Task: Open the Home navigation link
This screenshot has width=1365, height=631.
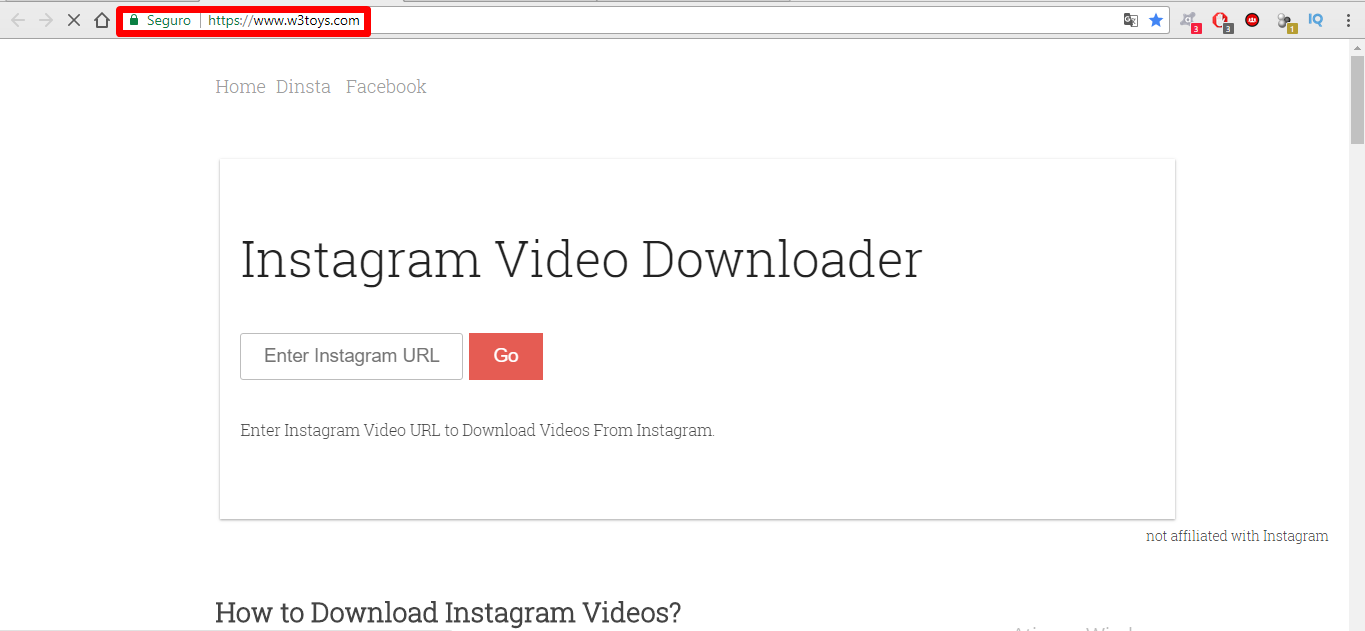Action: click(240, 87)
